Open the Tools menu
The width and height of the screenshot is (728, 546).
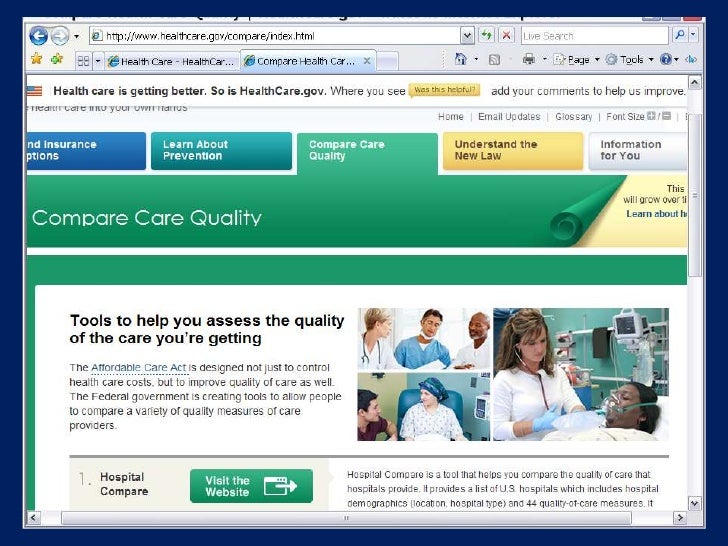[x=630, y=59]
